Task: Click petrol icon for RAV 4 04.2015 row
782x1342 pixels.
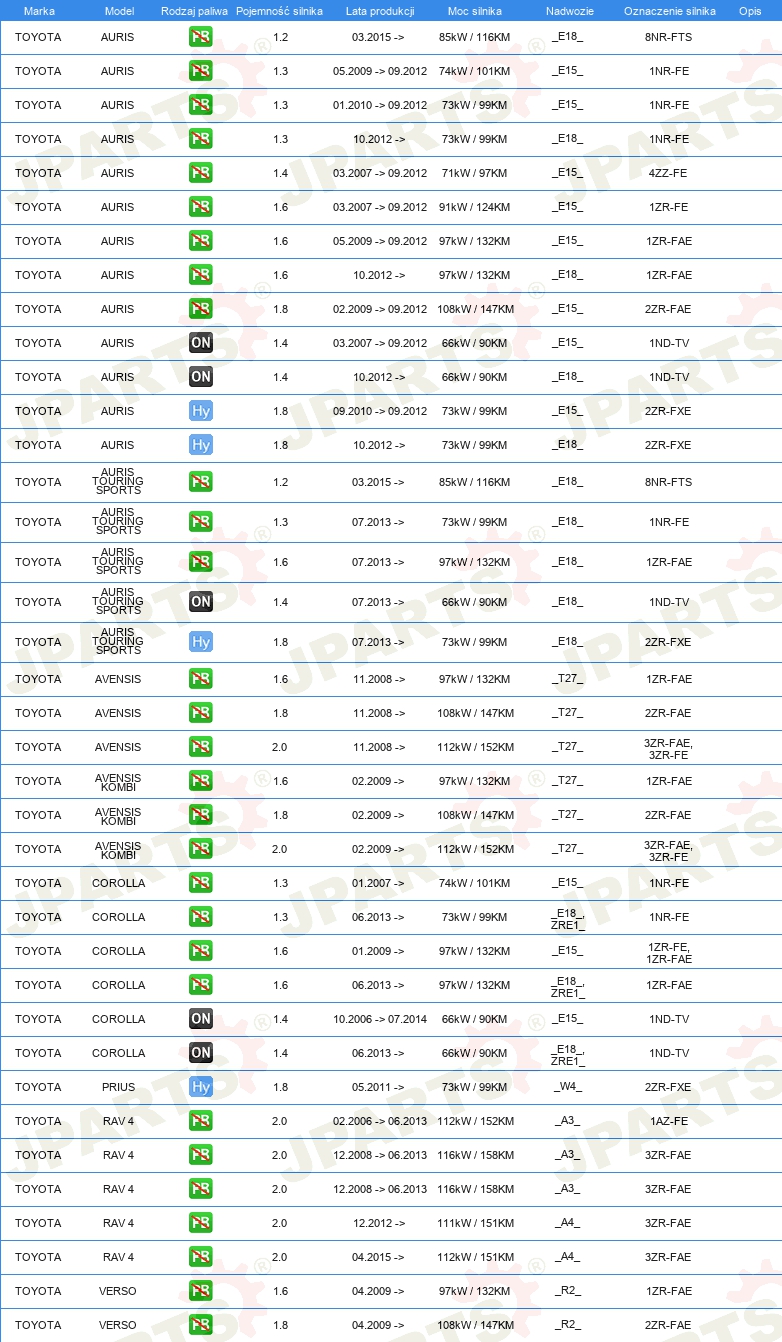Action: click(x=201, y=1257)
